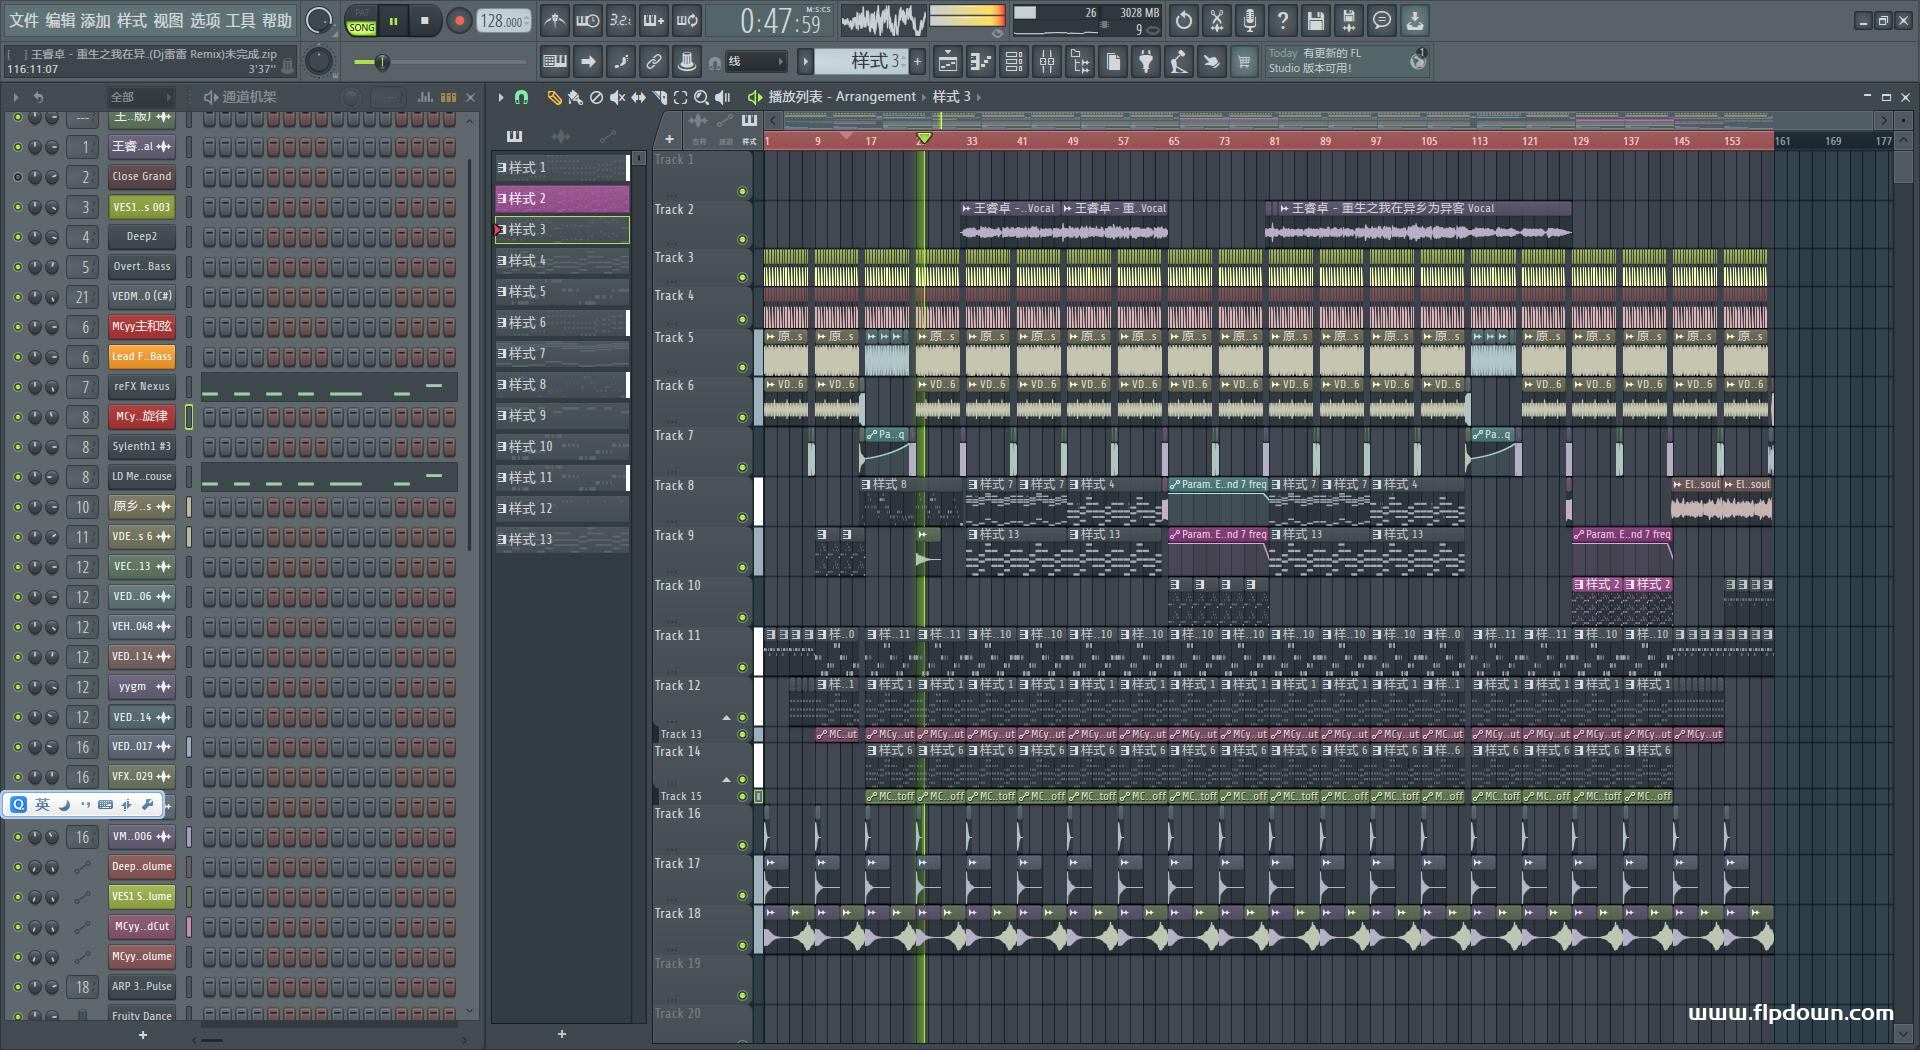
Task: Show the channel rack view icon
Action: [x=1013, y=62]
